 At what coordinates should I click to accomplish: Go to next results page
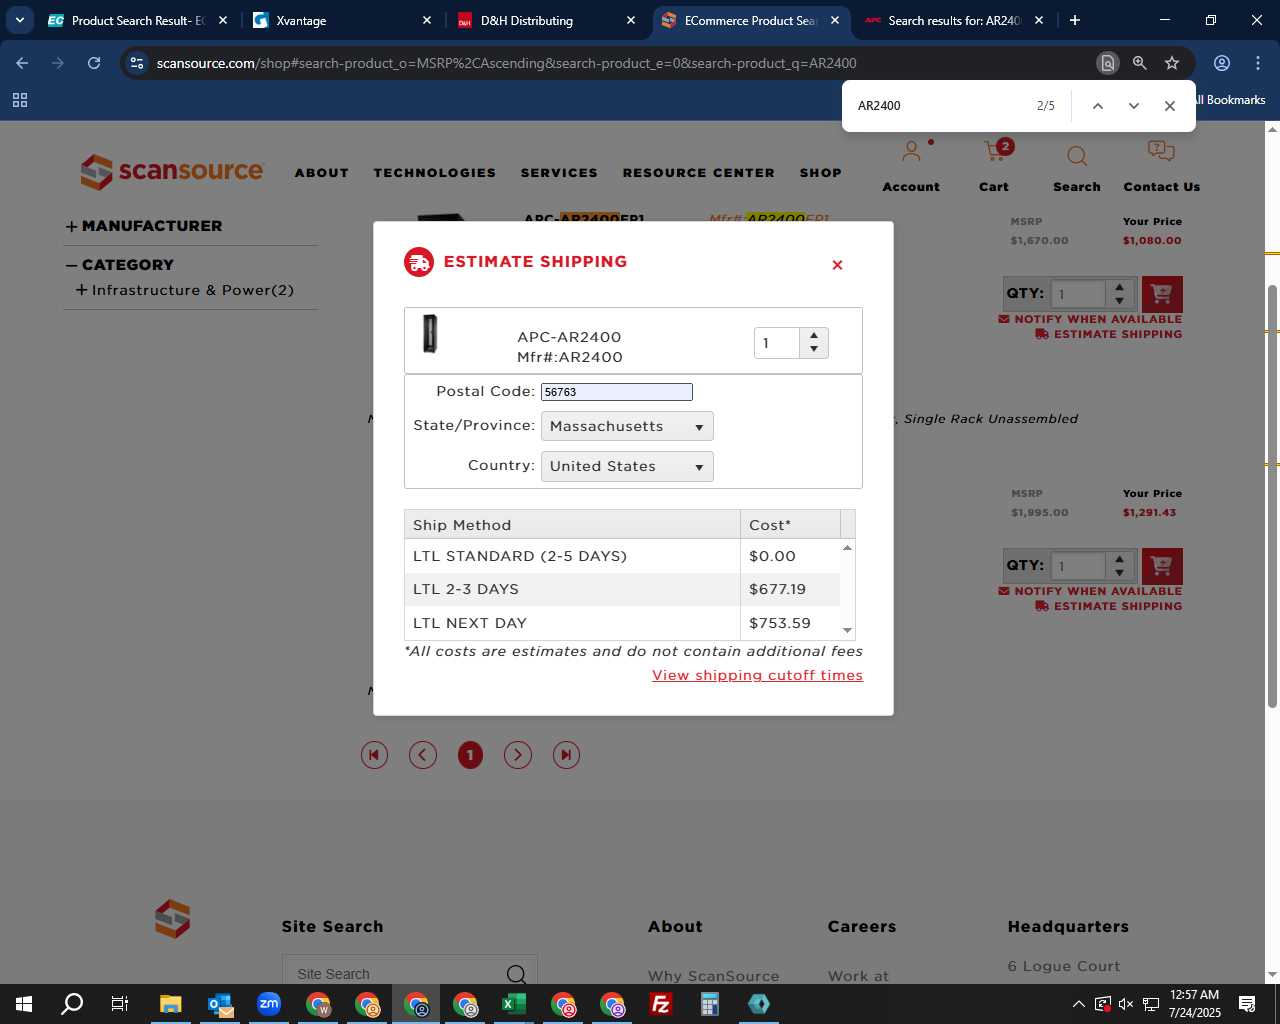point(517,755)
